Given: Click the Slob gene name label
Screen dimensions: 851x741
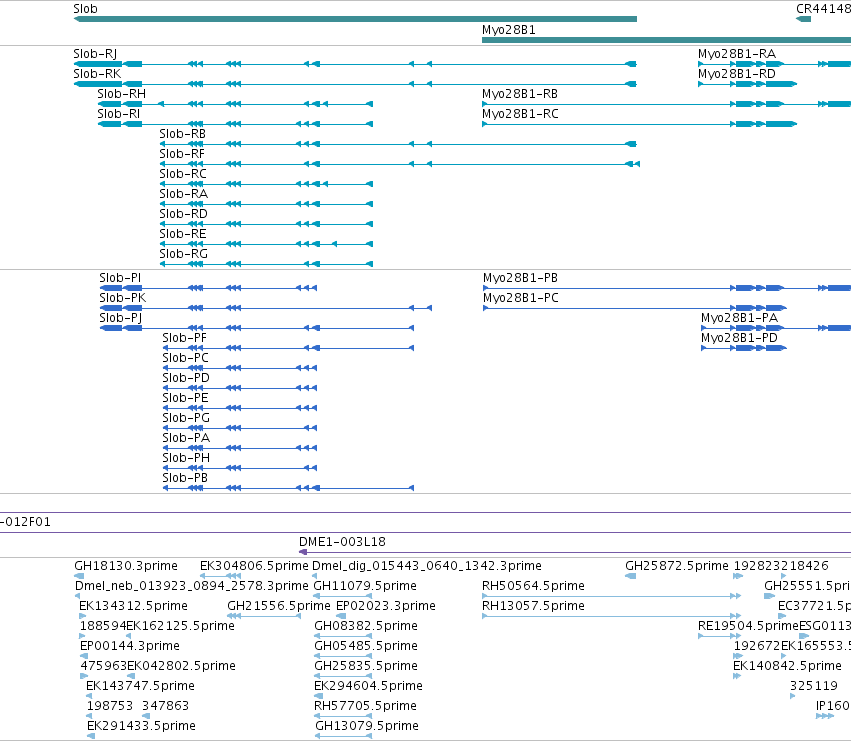Looking at the screenshot, I should tap(85, 9).
